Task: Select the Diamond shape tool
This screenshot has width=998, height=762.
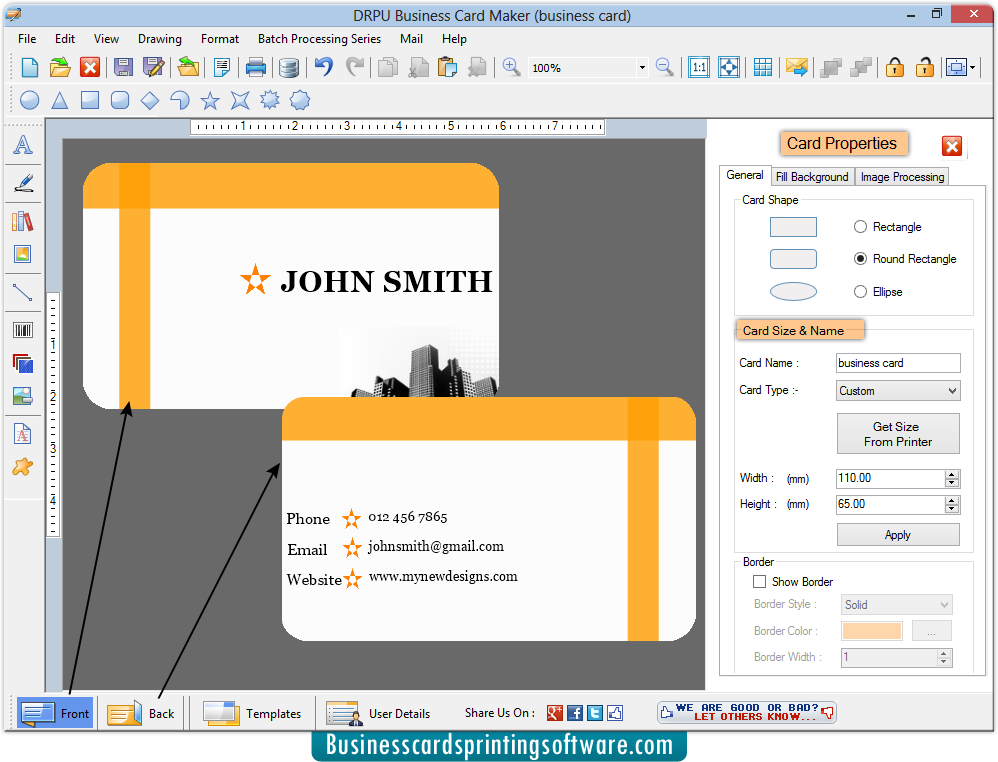Action: (150, 100)
